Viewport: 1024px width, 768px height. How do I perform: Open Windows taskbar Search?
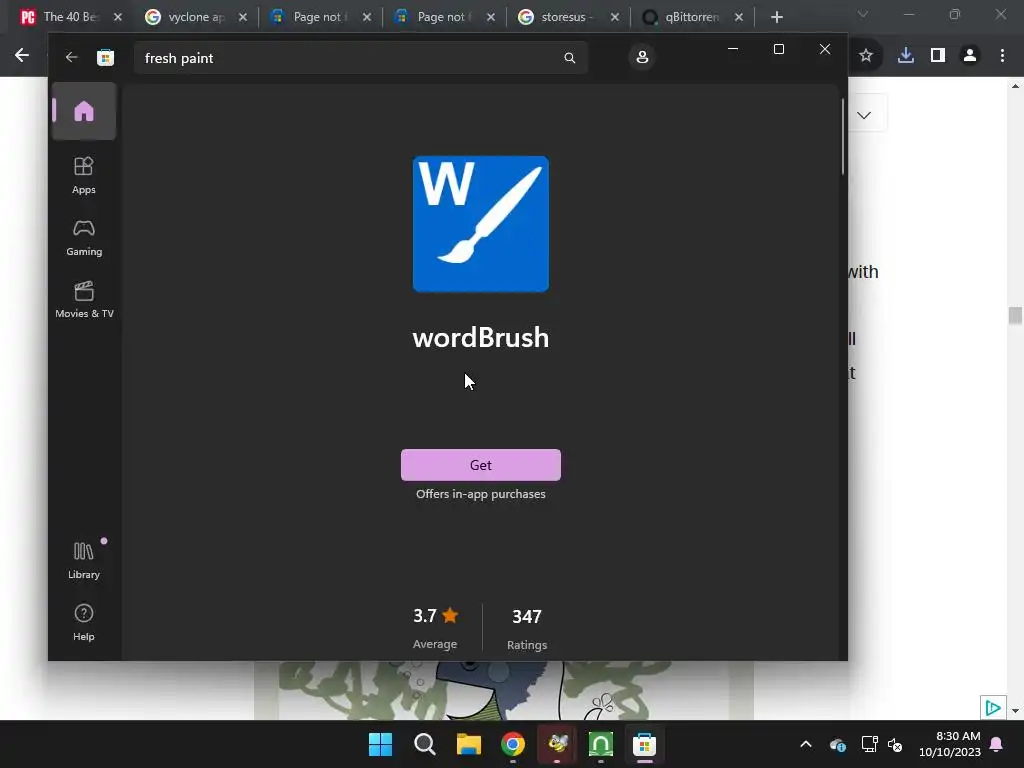[x=424, y=744]
